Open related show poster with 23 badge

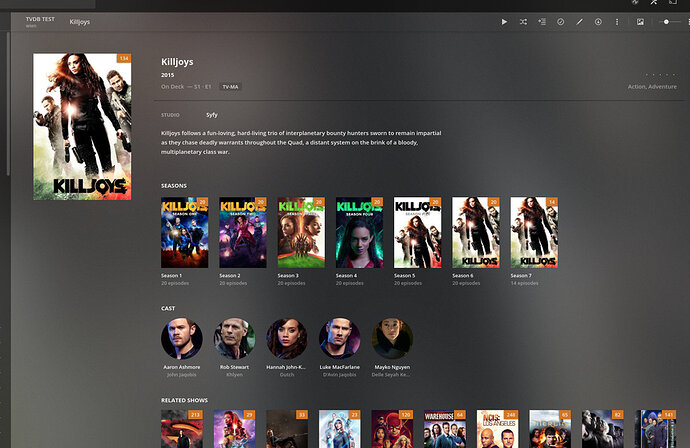(340, 429)
